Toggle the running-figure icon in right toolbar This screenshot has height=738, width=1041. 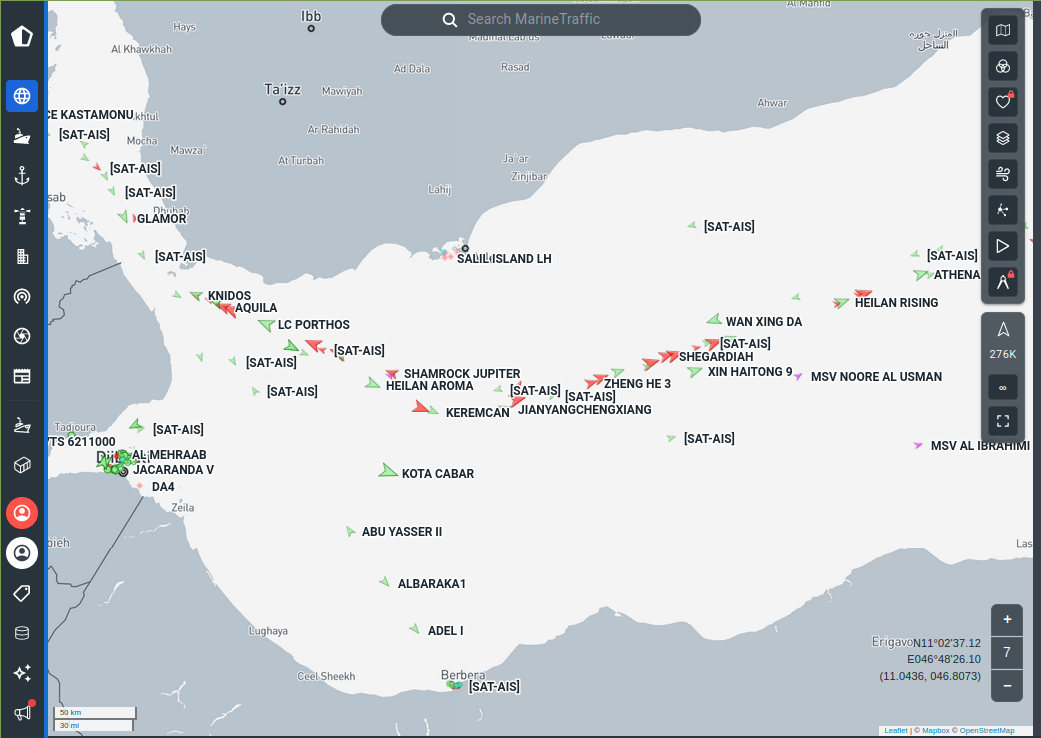tap(1002, 210)
